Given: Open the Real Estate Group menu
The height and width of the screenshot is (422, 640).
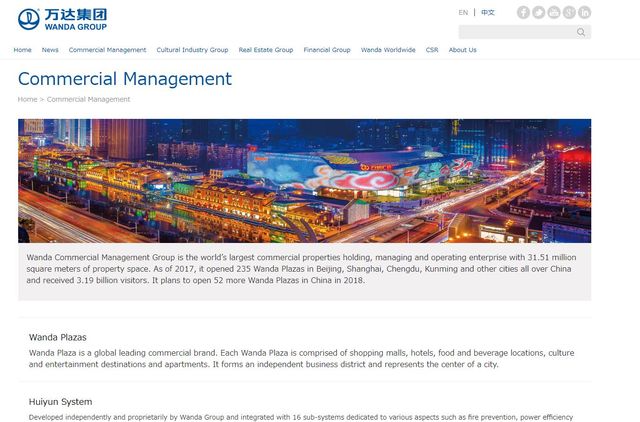Looking at the screenshot, I should click(x=266, y=50).
